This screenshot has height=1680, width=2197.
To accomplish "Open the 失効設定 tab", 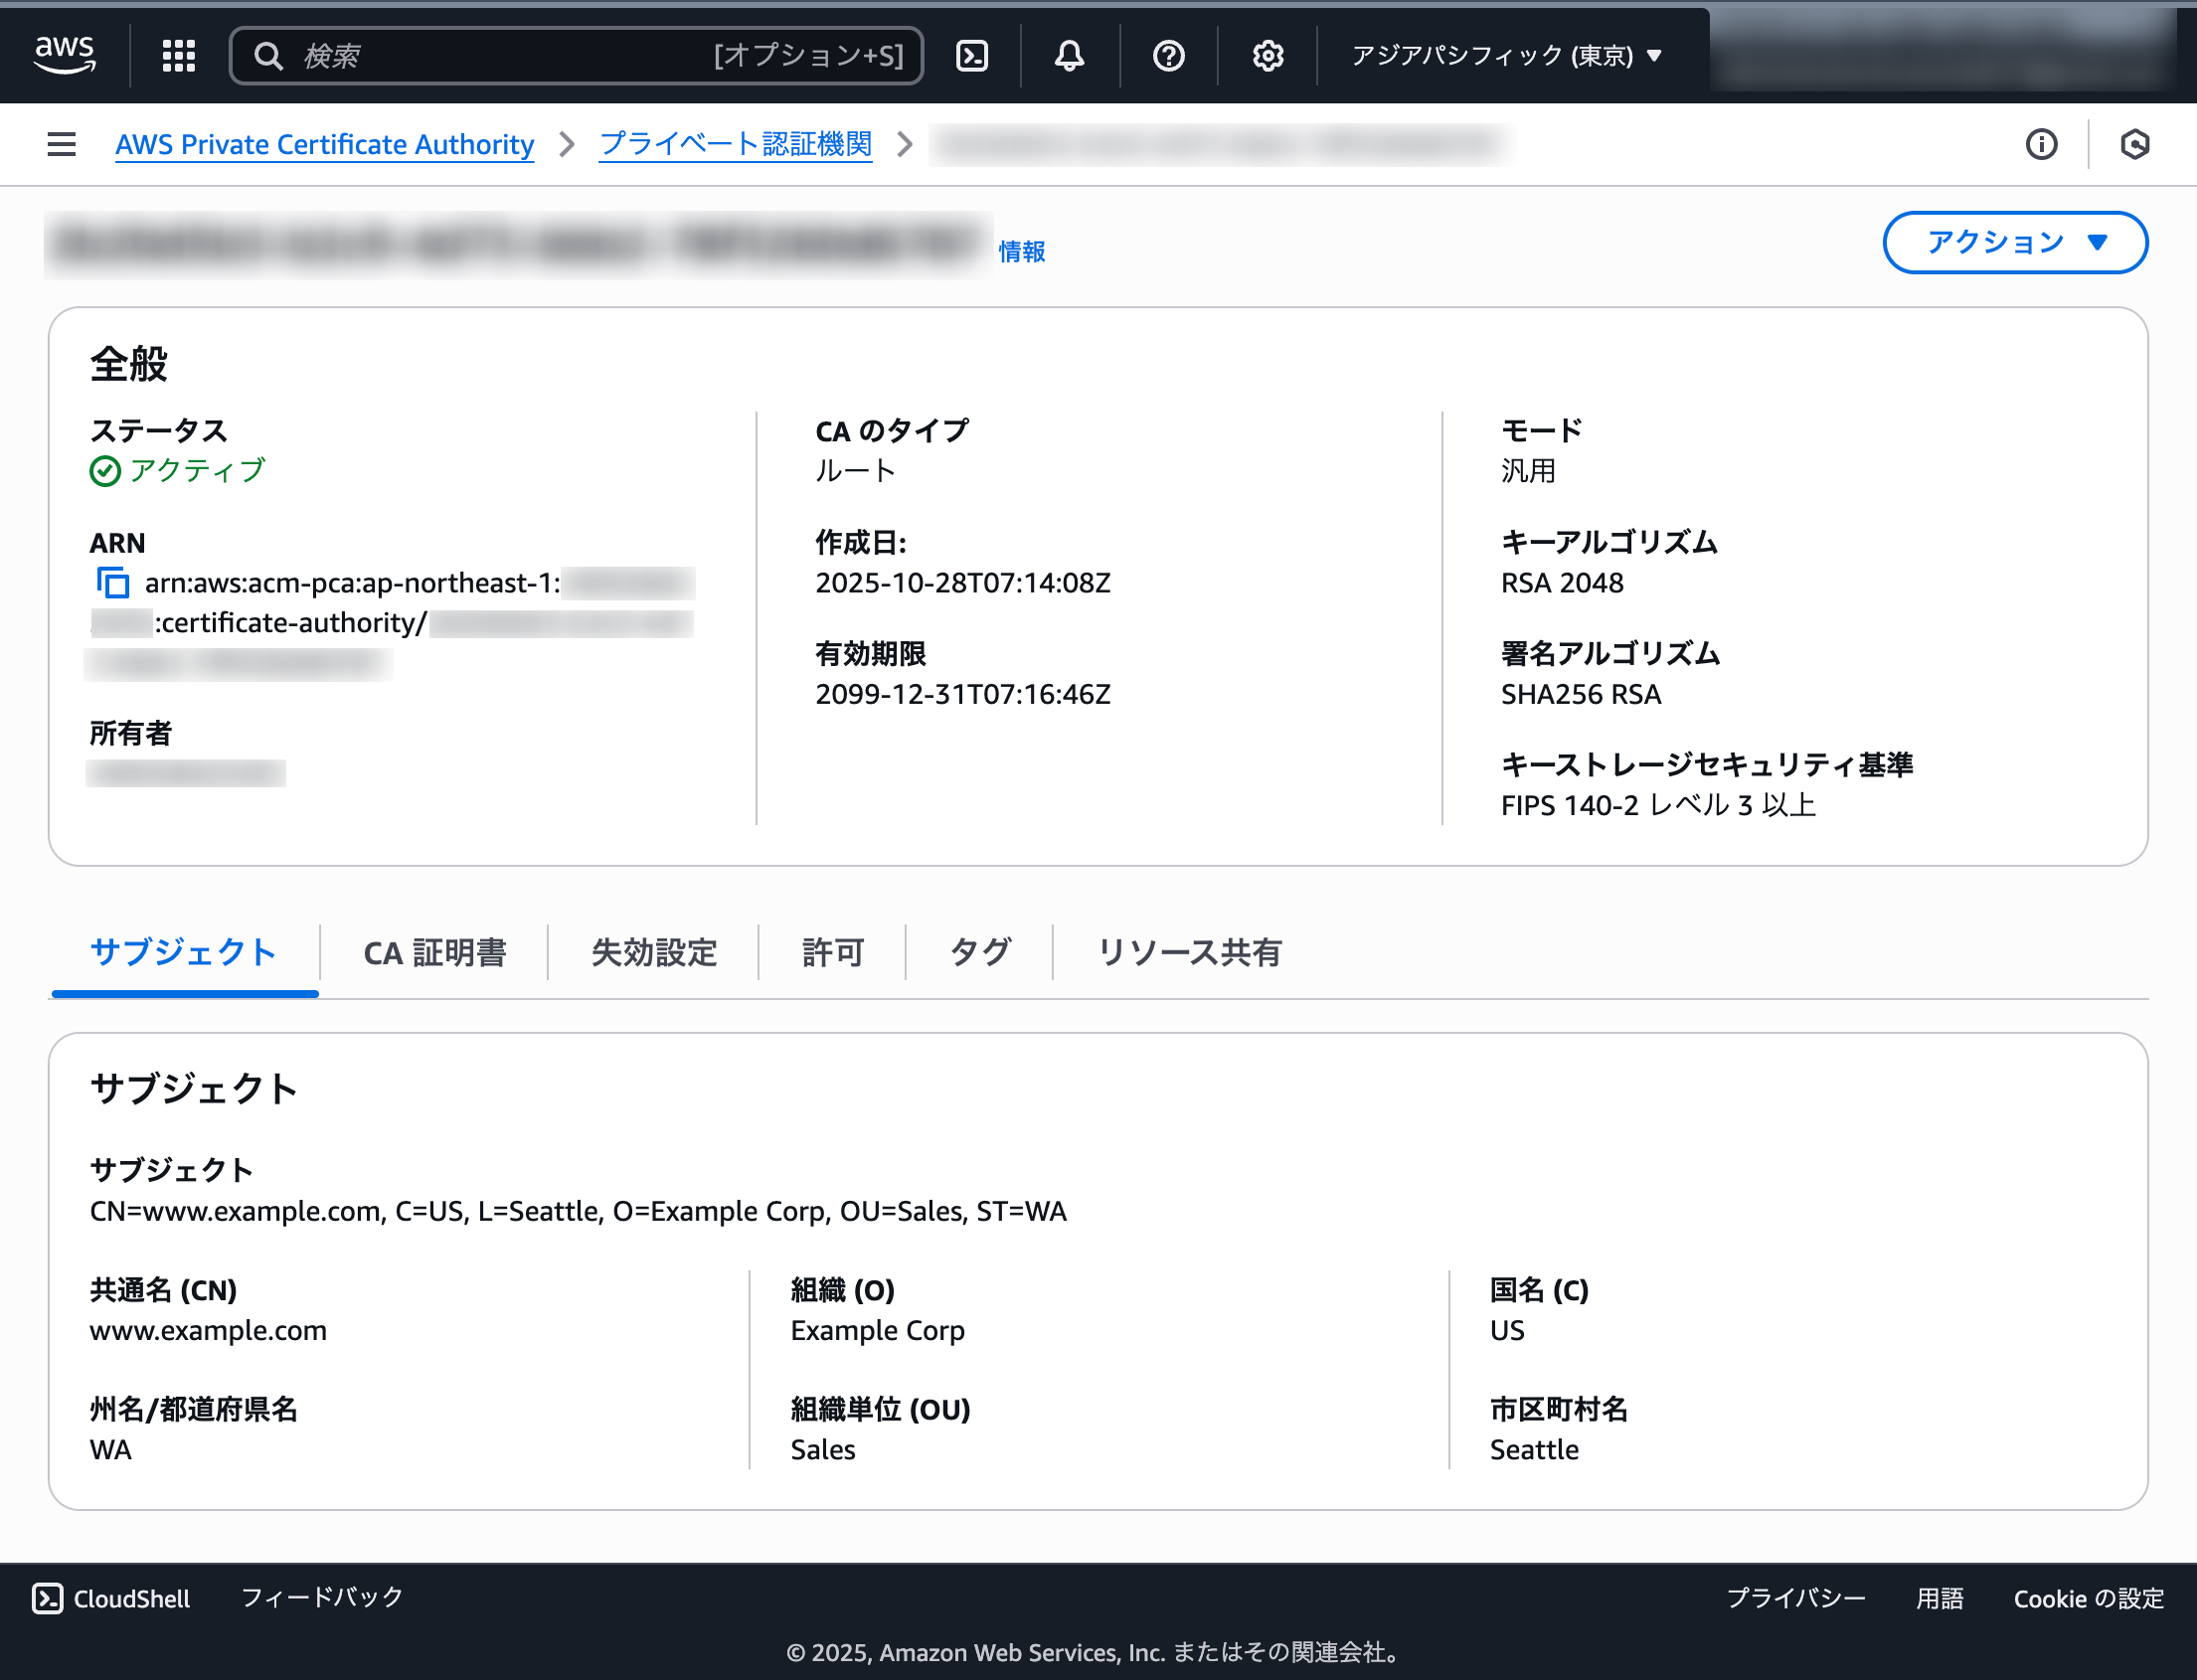I will coord(654,953).
